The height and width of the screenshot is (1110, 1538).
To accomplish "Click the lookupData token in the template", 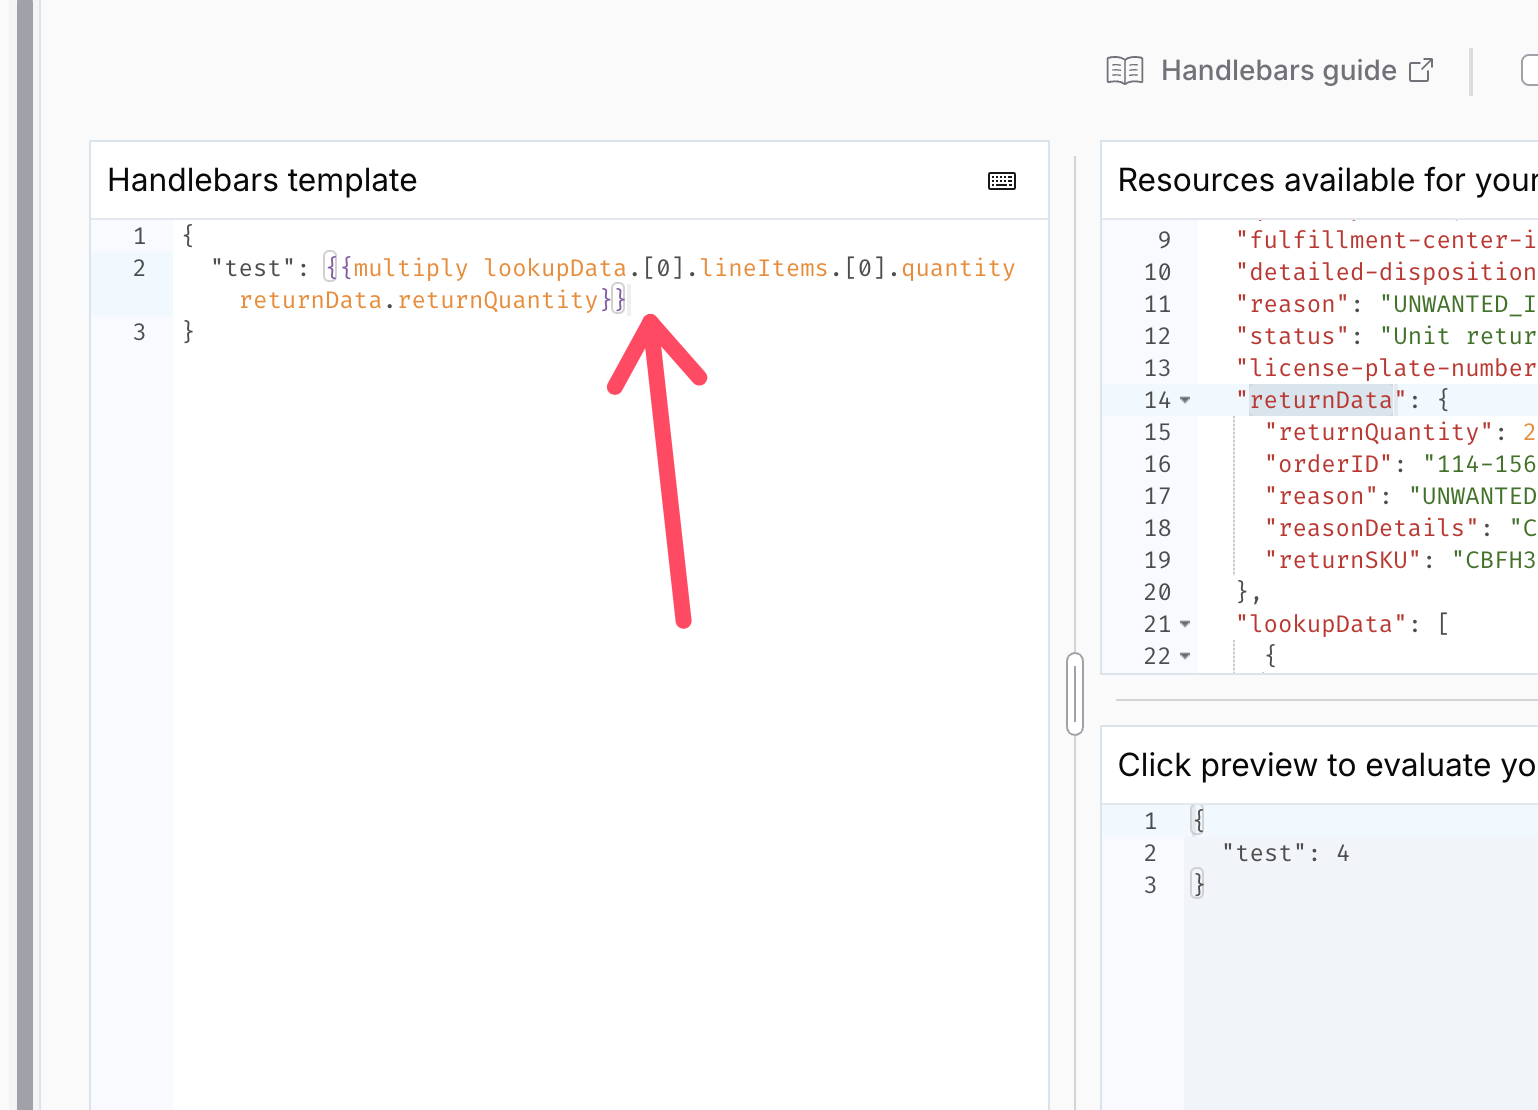I will pyautogui.click(x=555, y=267).
